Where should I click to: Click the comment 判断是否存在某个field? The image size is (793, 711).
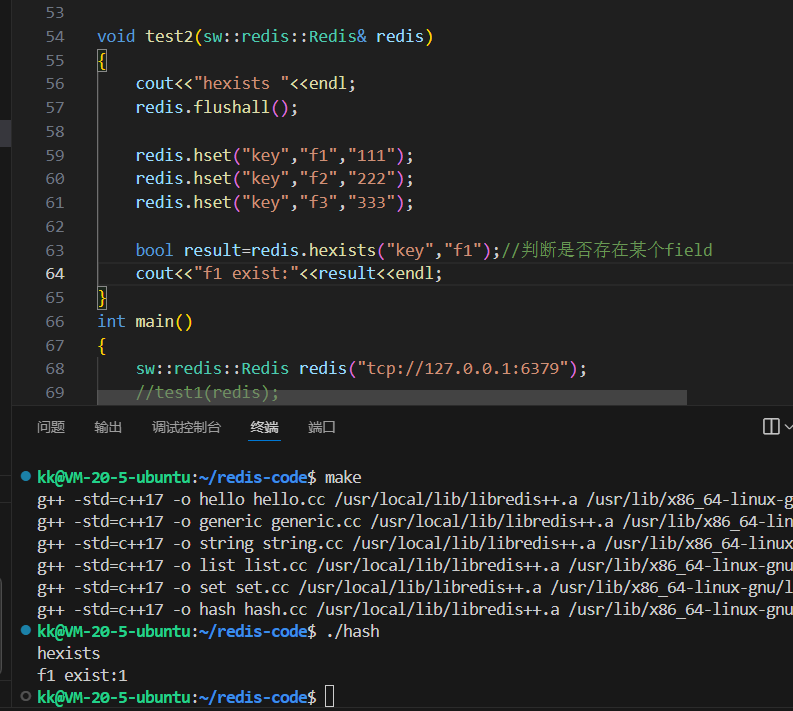click(607, 250)
